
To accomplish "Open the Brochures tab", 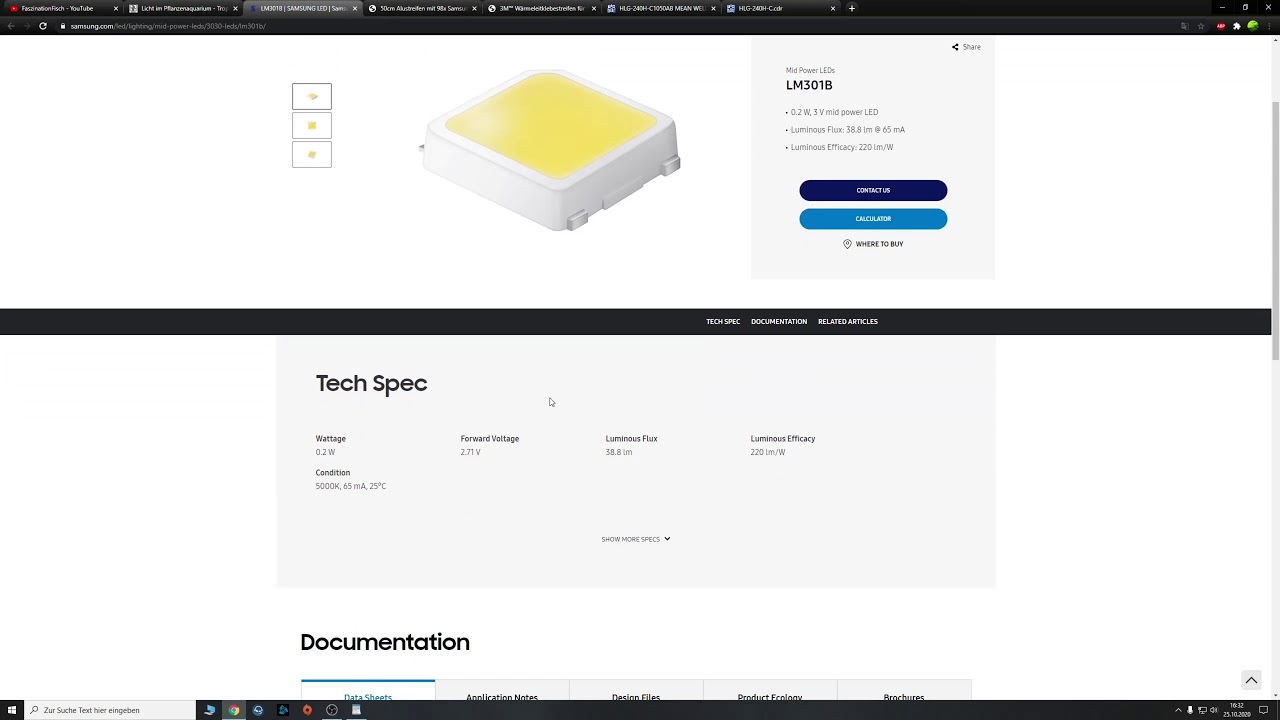I will click(x=904, y=691).
